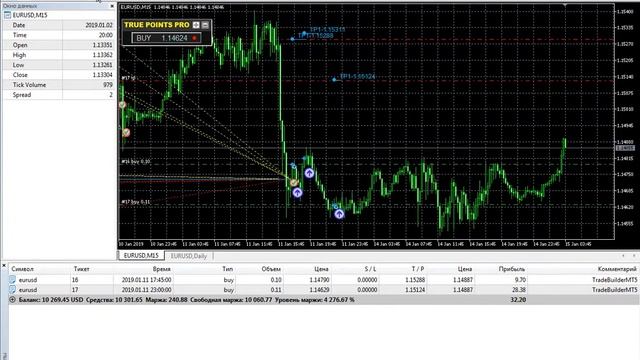640x360 pixels.
Task: Sort by the Тикет column header
Action: click(81, 269)
